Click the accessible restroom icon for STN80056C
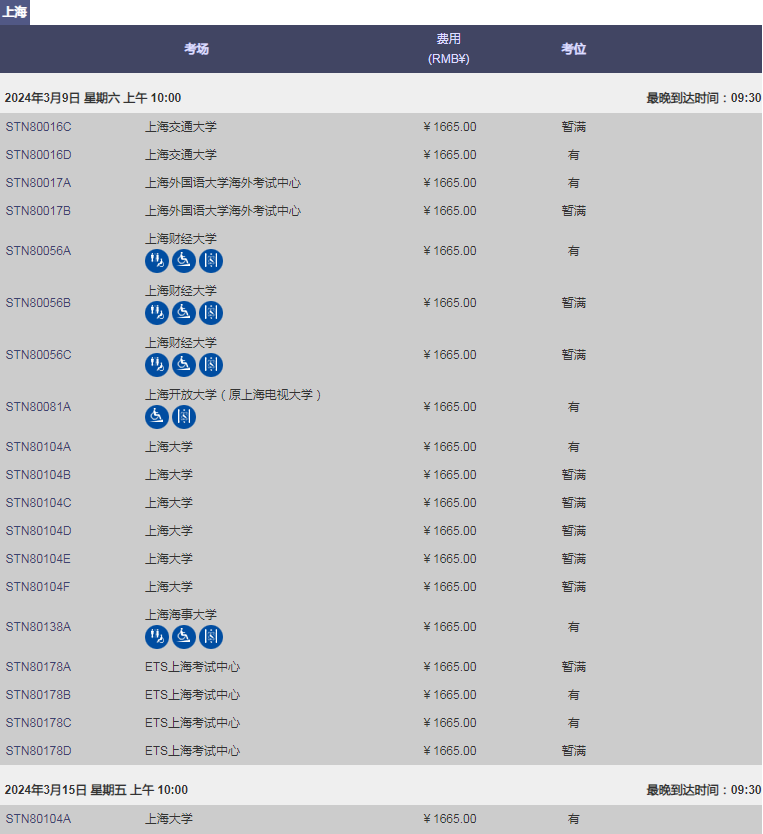The image size is (763, 834). (x=157, y=365)
